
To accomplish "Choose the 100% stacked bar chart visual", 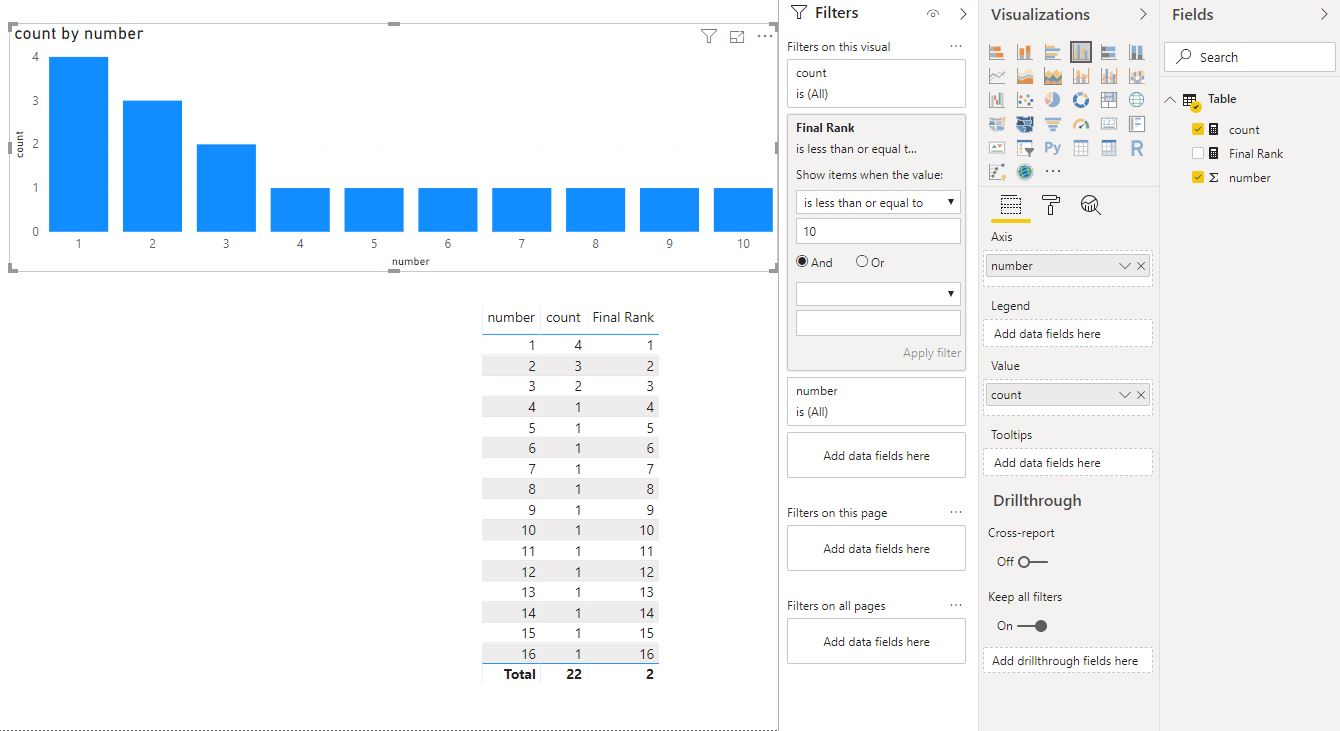I will pos(1109,52).
